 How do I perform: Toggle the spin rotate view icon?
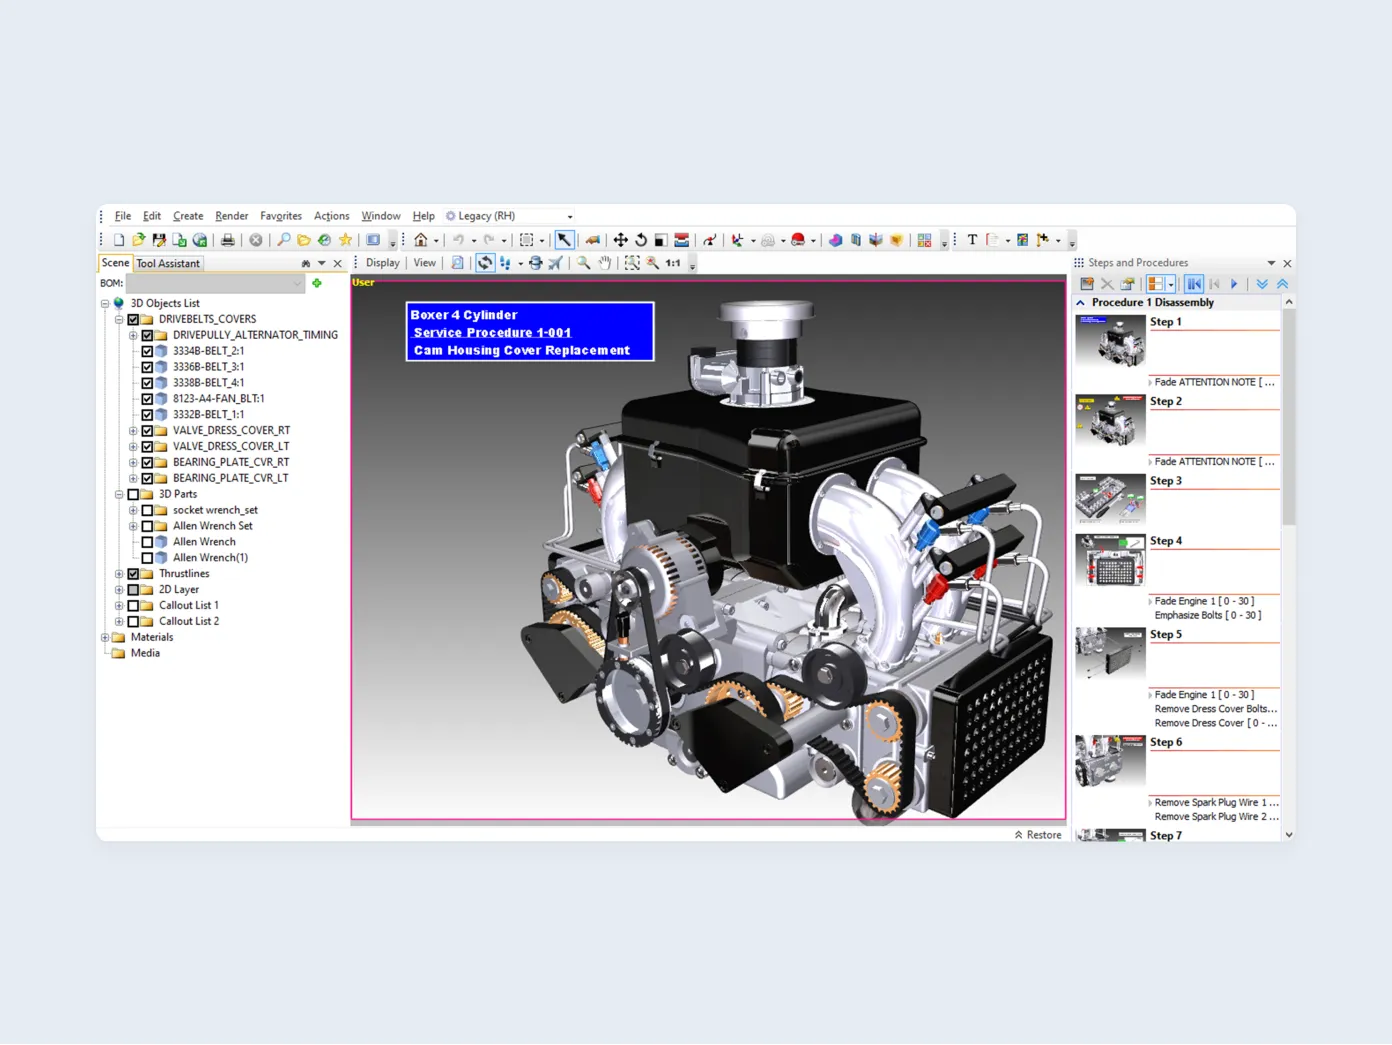click(x=485, y=263)
